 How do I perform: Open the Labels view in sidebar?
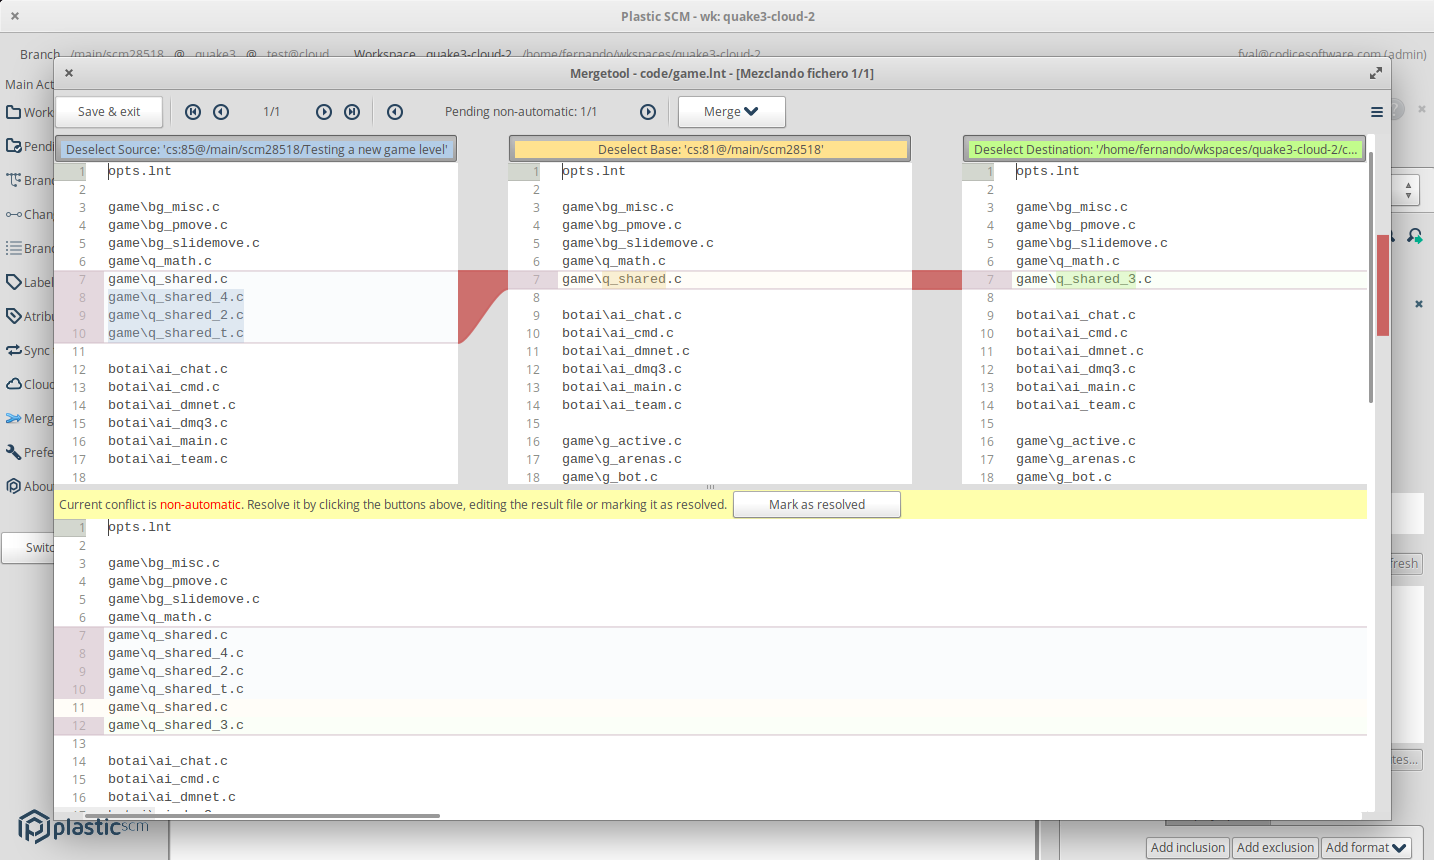pyautogui.click(x=14, y=282)
